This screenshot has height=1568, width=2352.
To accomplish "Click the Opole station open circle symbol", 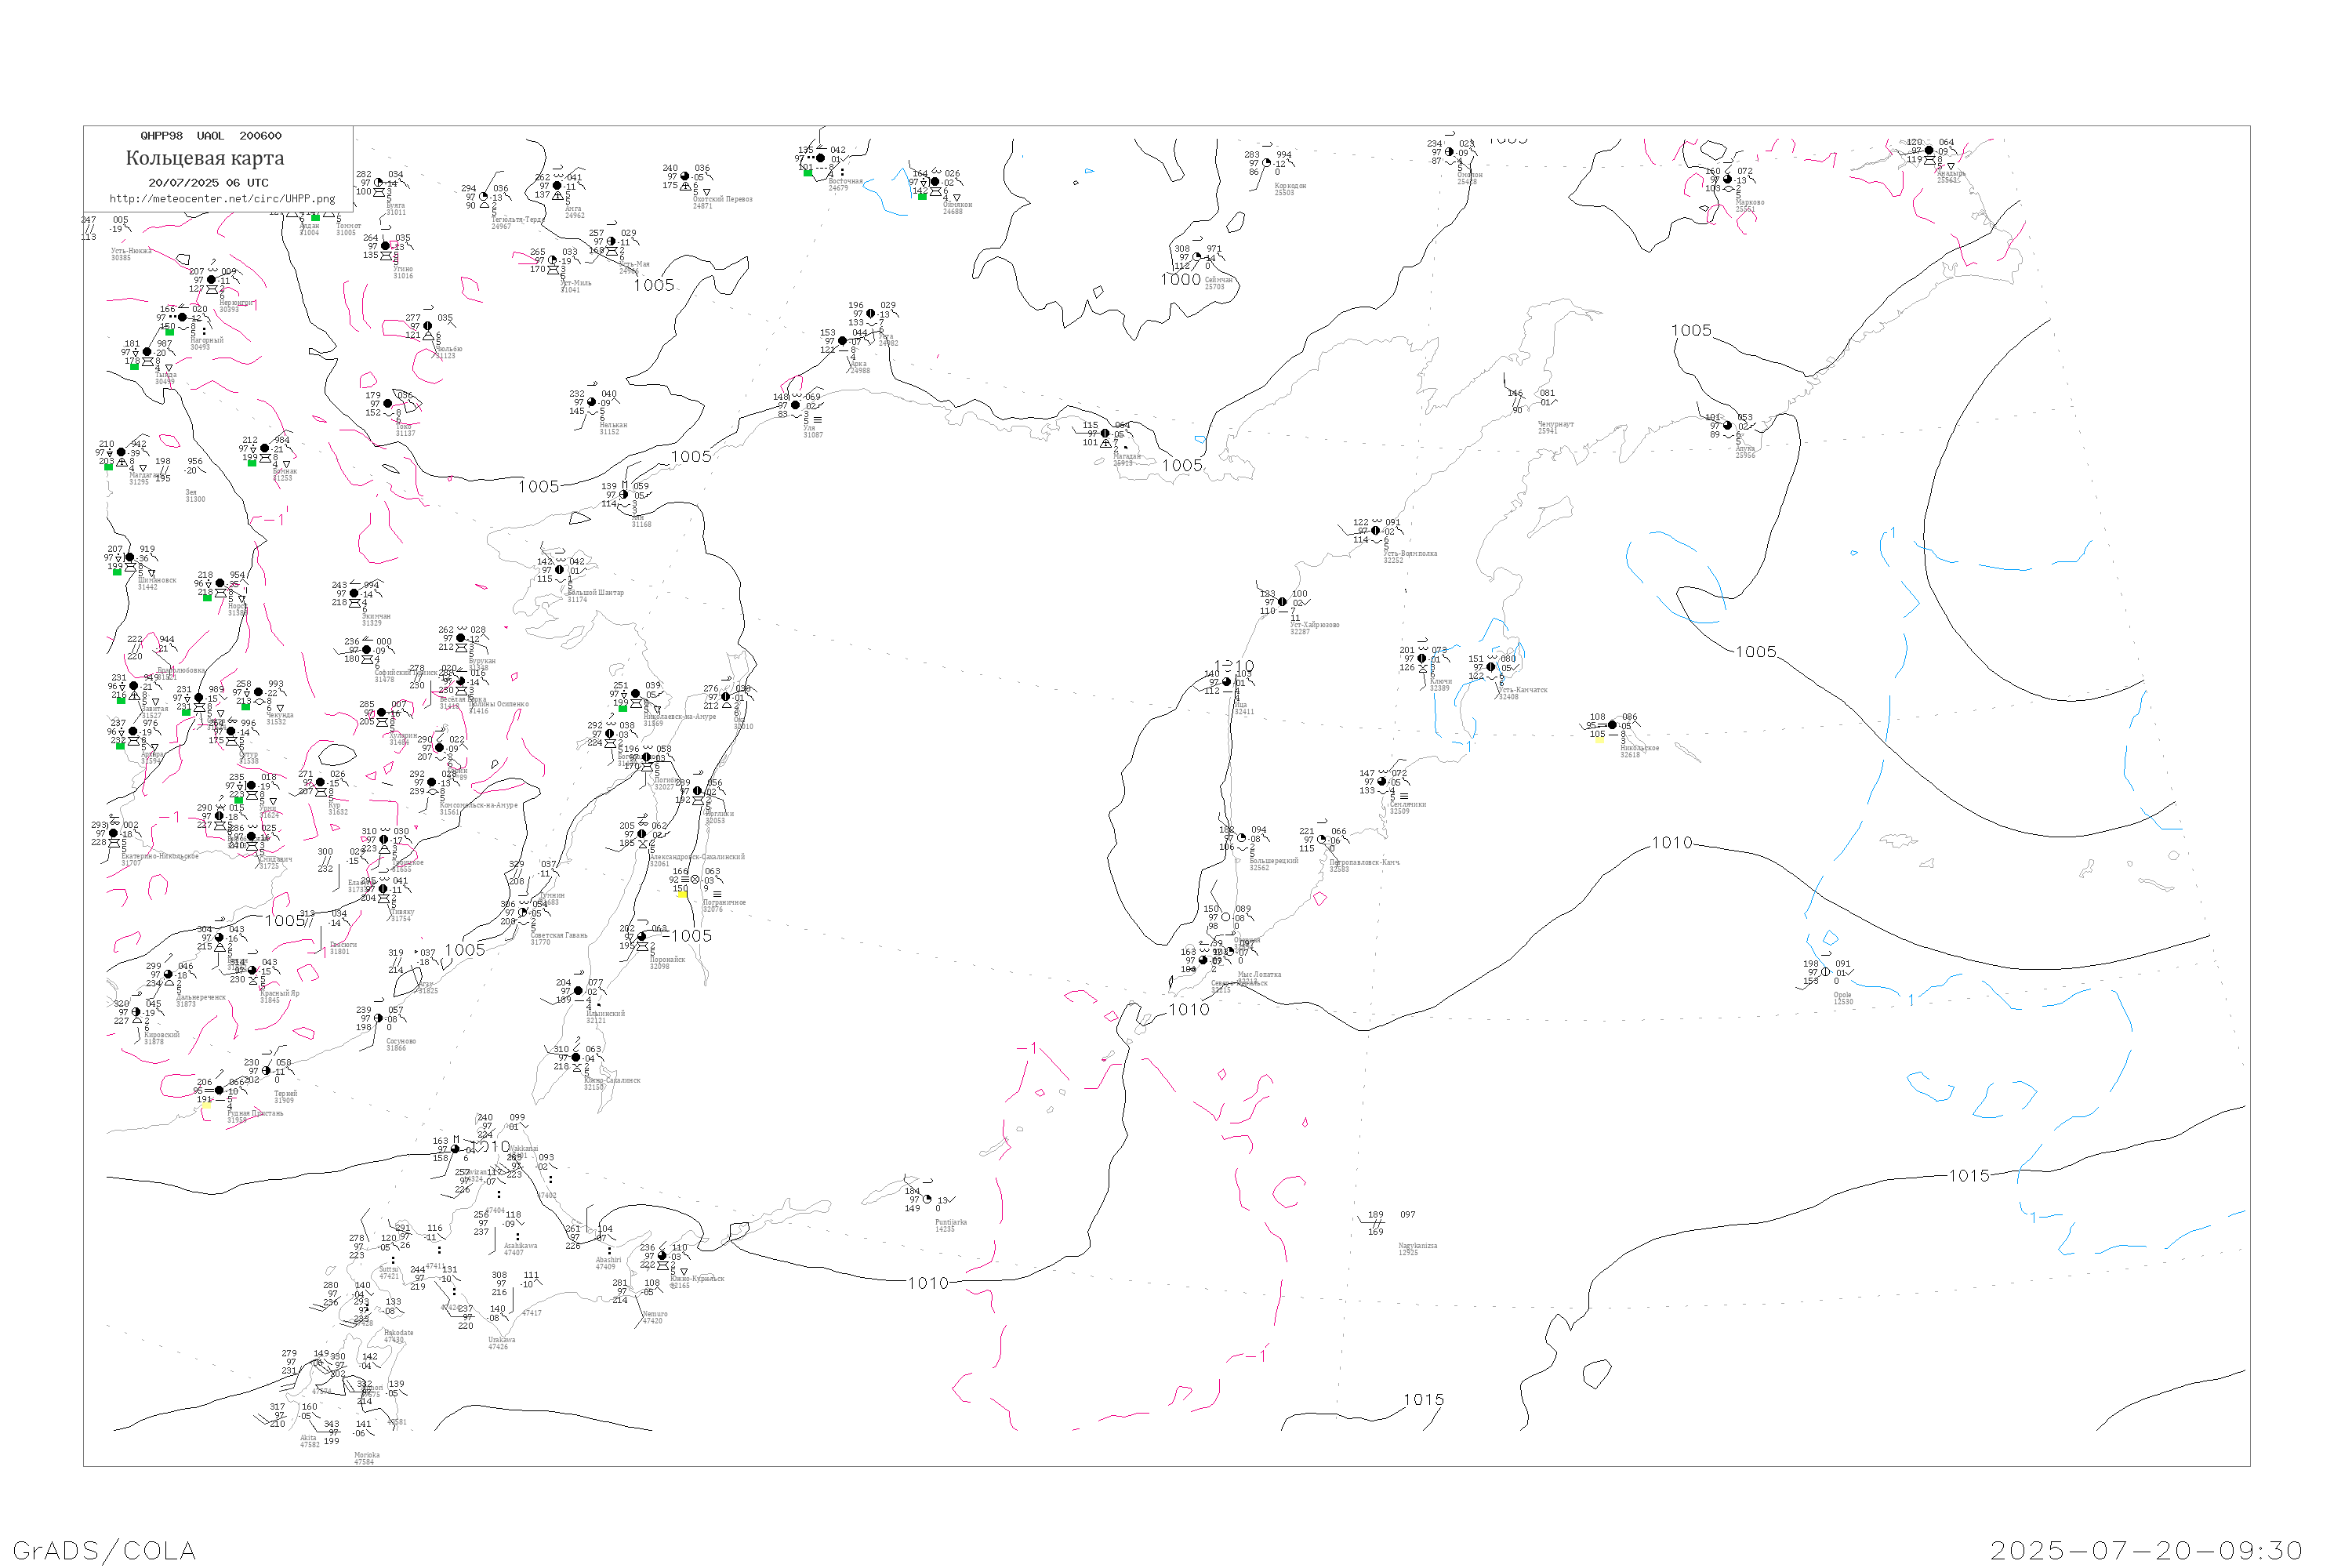I will (1825, 972).
